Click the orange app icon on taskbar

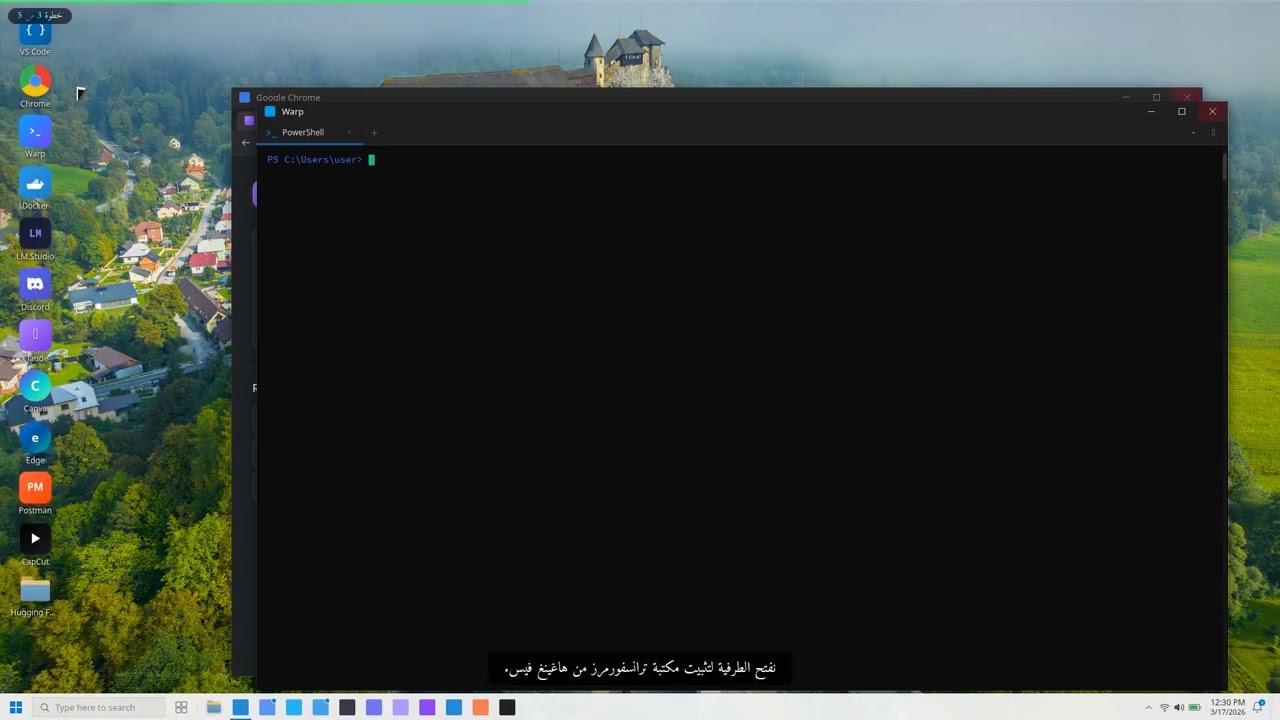coord(480,707)
